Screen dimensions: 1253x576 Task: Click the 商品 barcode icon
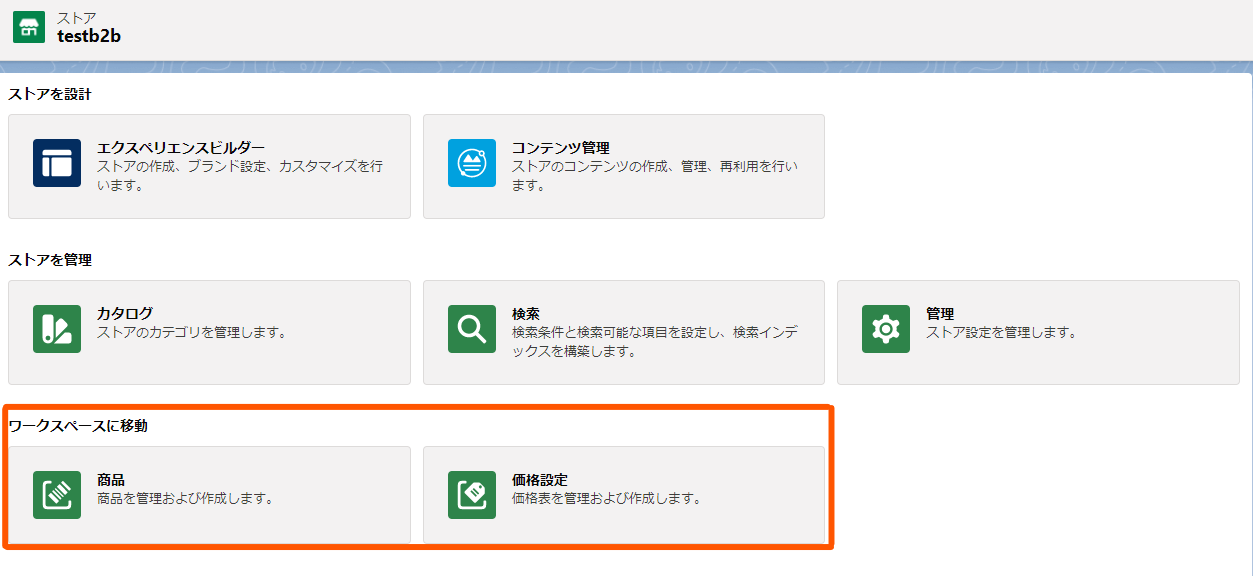57,495
